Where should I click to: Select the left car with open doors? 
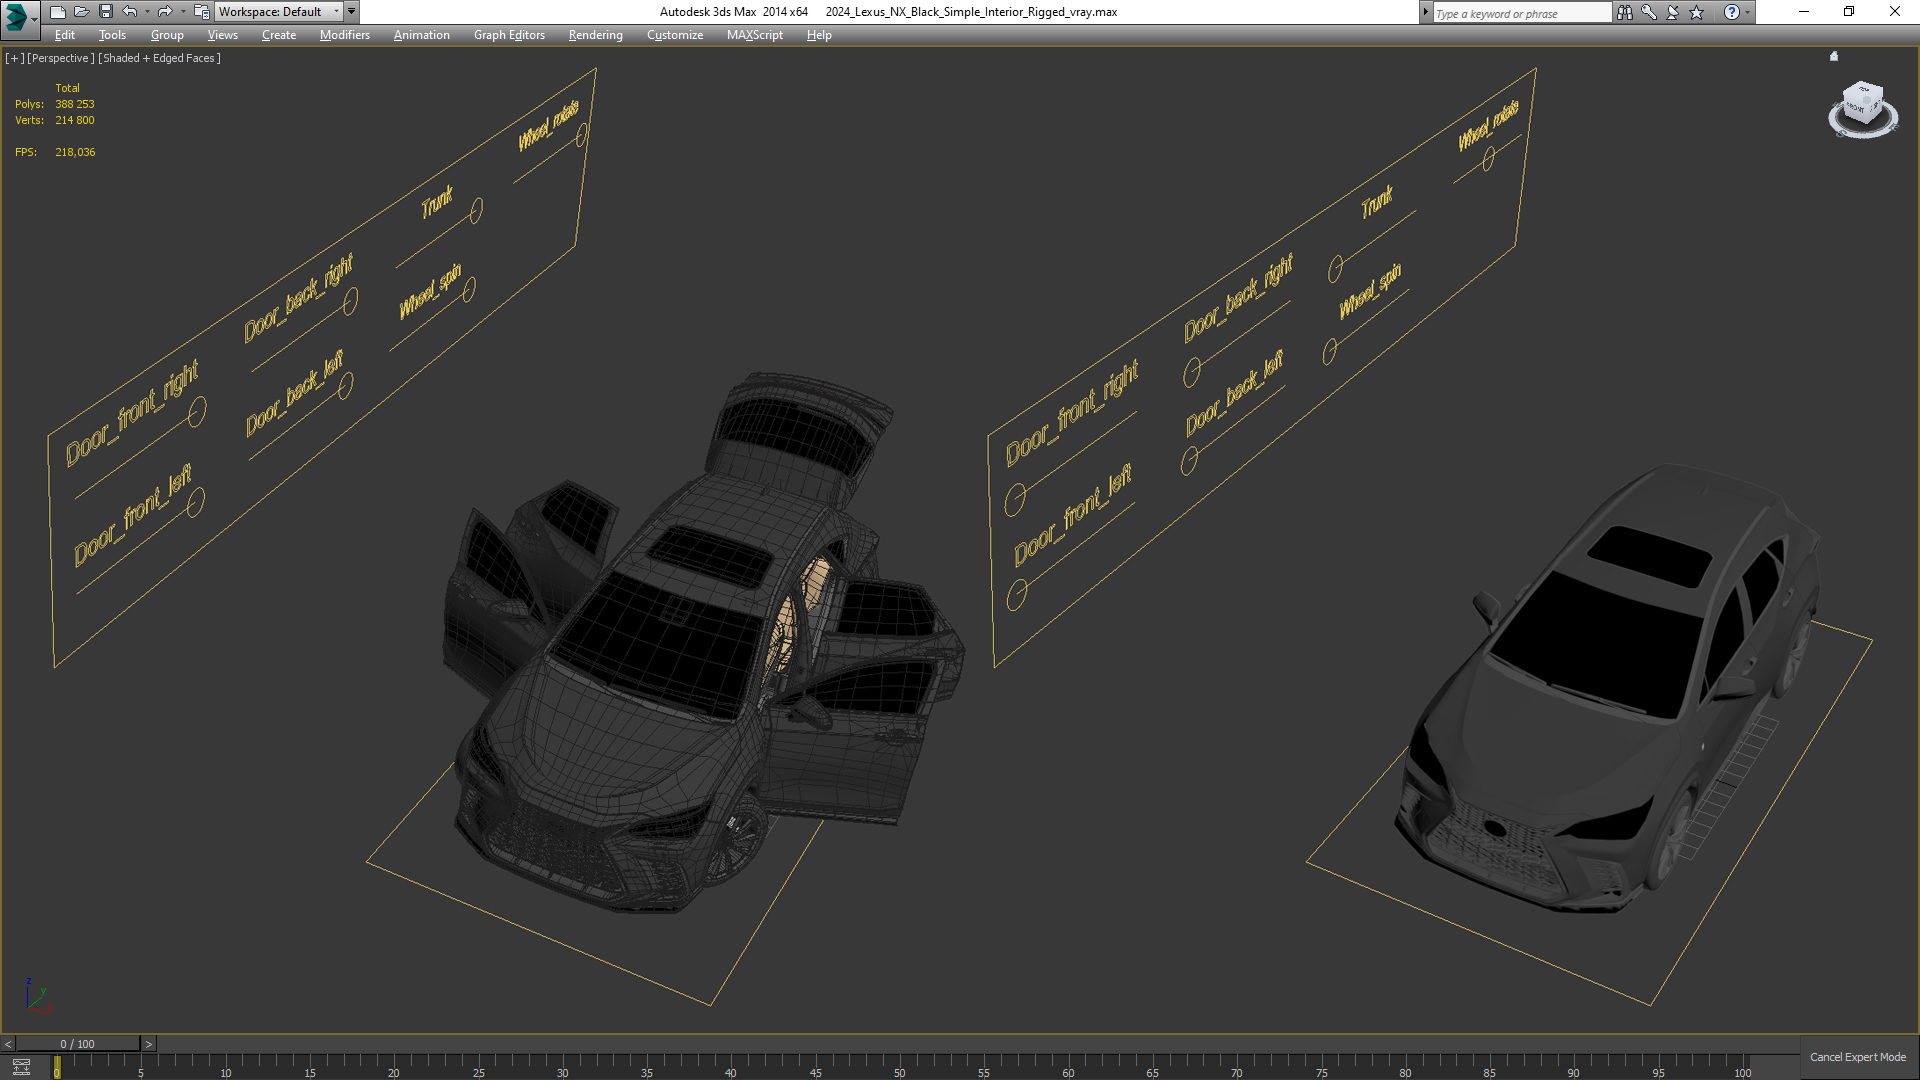(x=690, y=650)
